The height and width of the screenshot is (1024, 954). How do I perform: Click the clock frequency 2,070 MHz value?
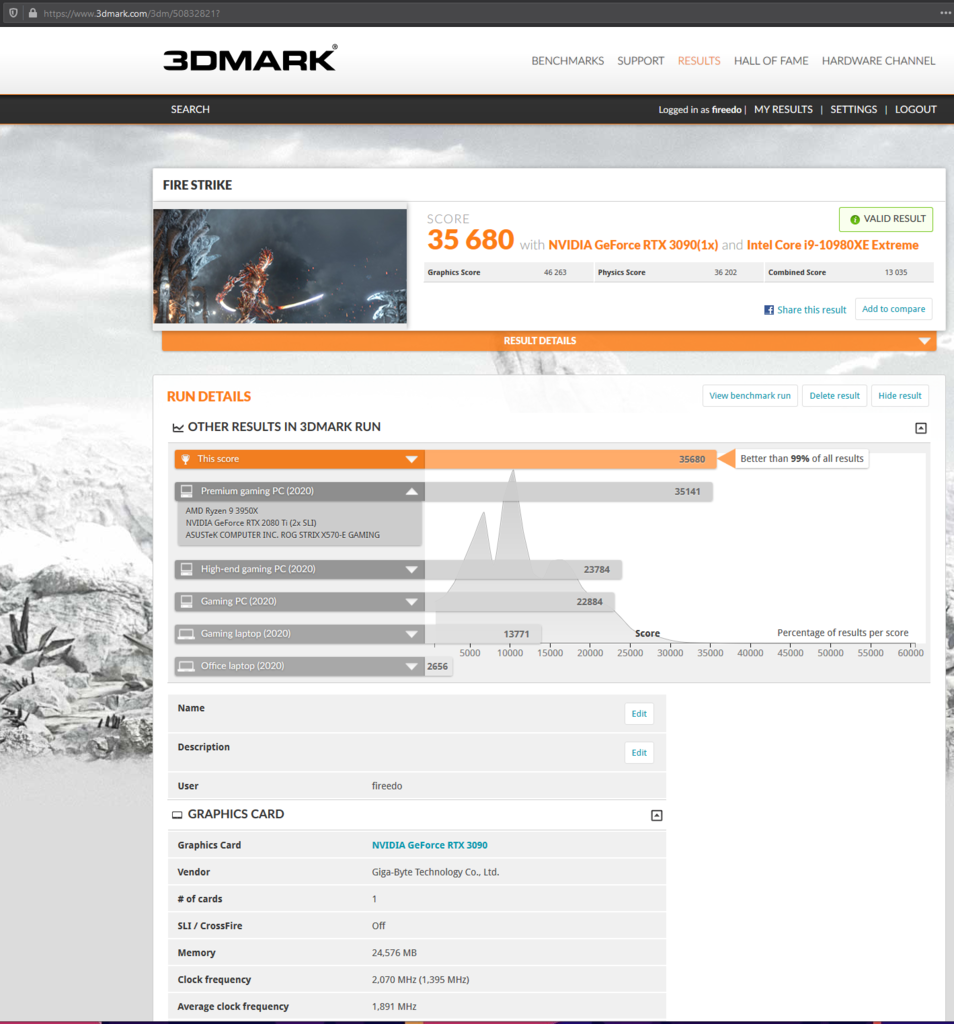click(421, 980)
